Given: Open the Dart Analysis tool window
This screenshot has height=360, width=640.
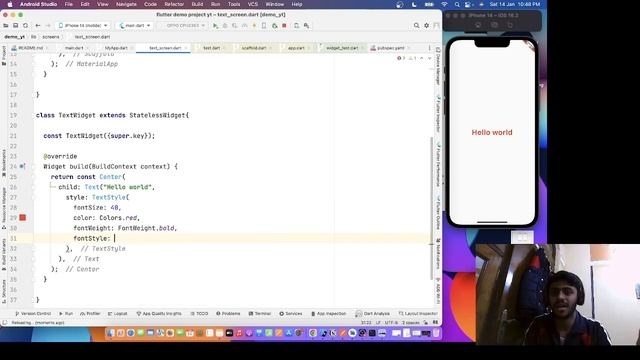Looking at the screenshot, I should coord(373,313).
